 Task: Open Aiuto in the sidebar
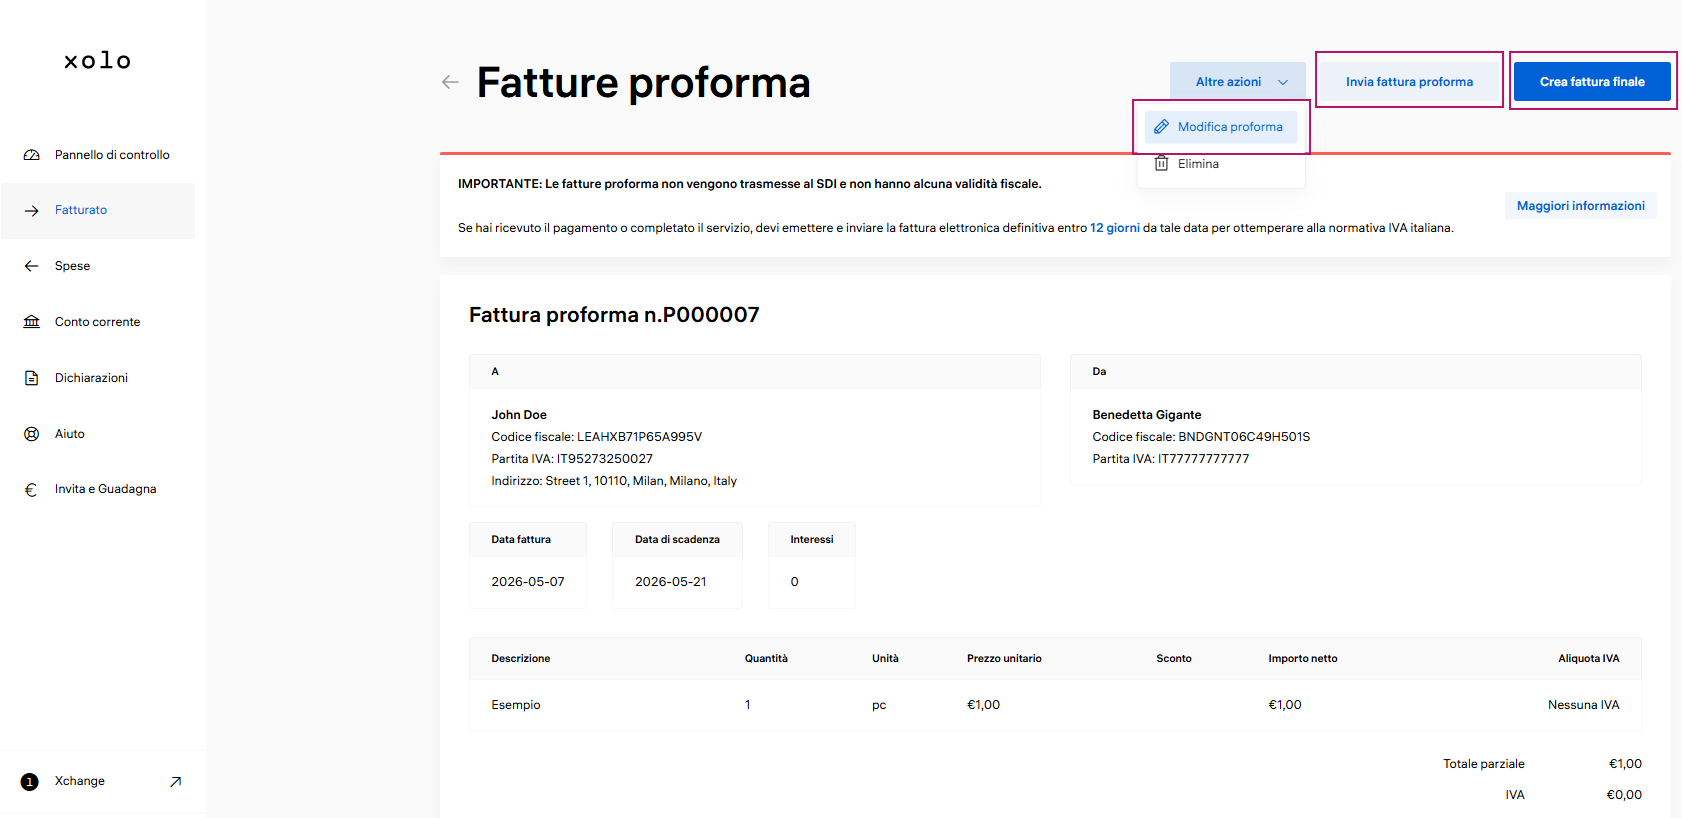click(98, 434)
